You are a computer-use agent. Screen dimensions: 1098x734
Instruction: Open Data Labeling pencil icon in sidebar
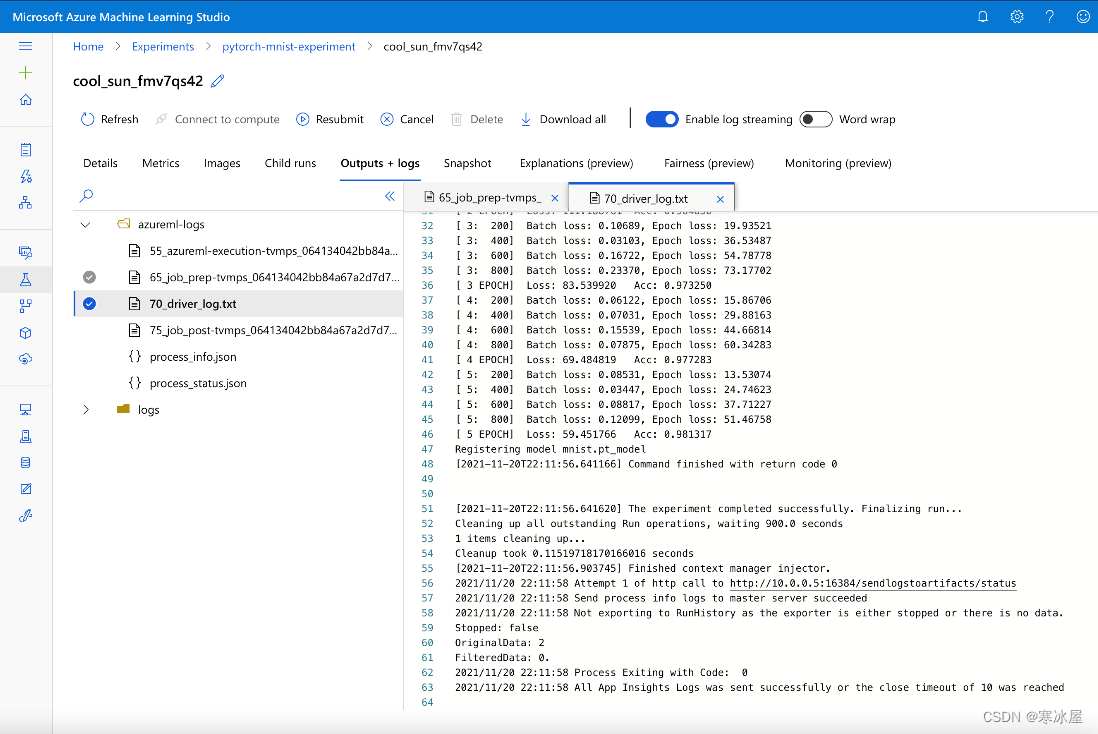click(x=26, y=489)
